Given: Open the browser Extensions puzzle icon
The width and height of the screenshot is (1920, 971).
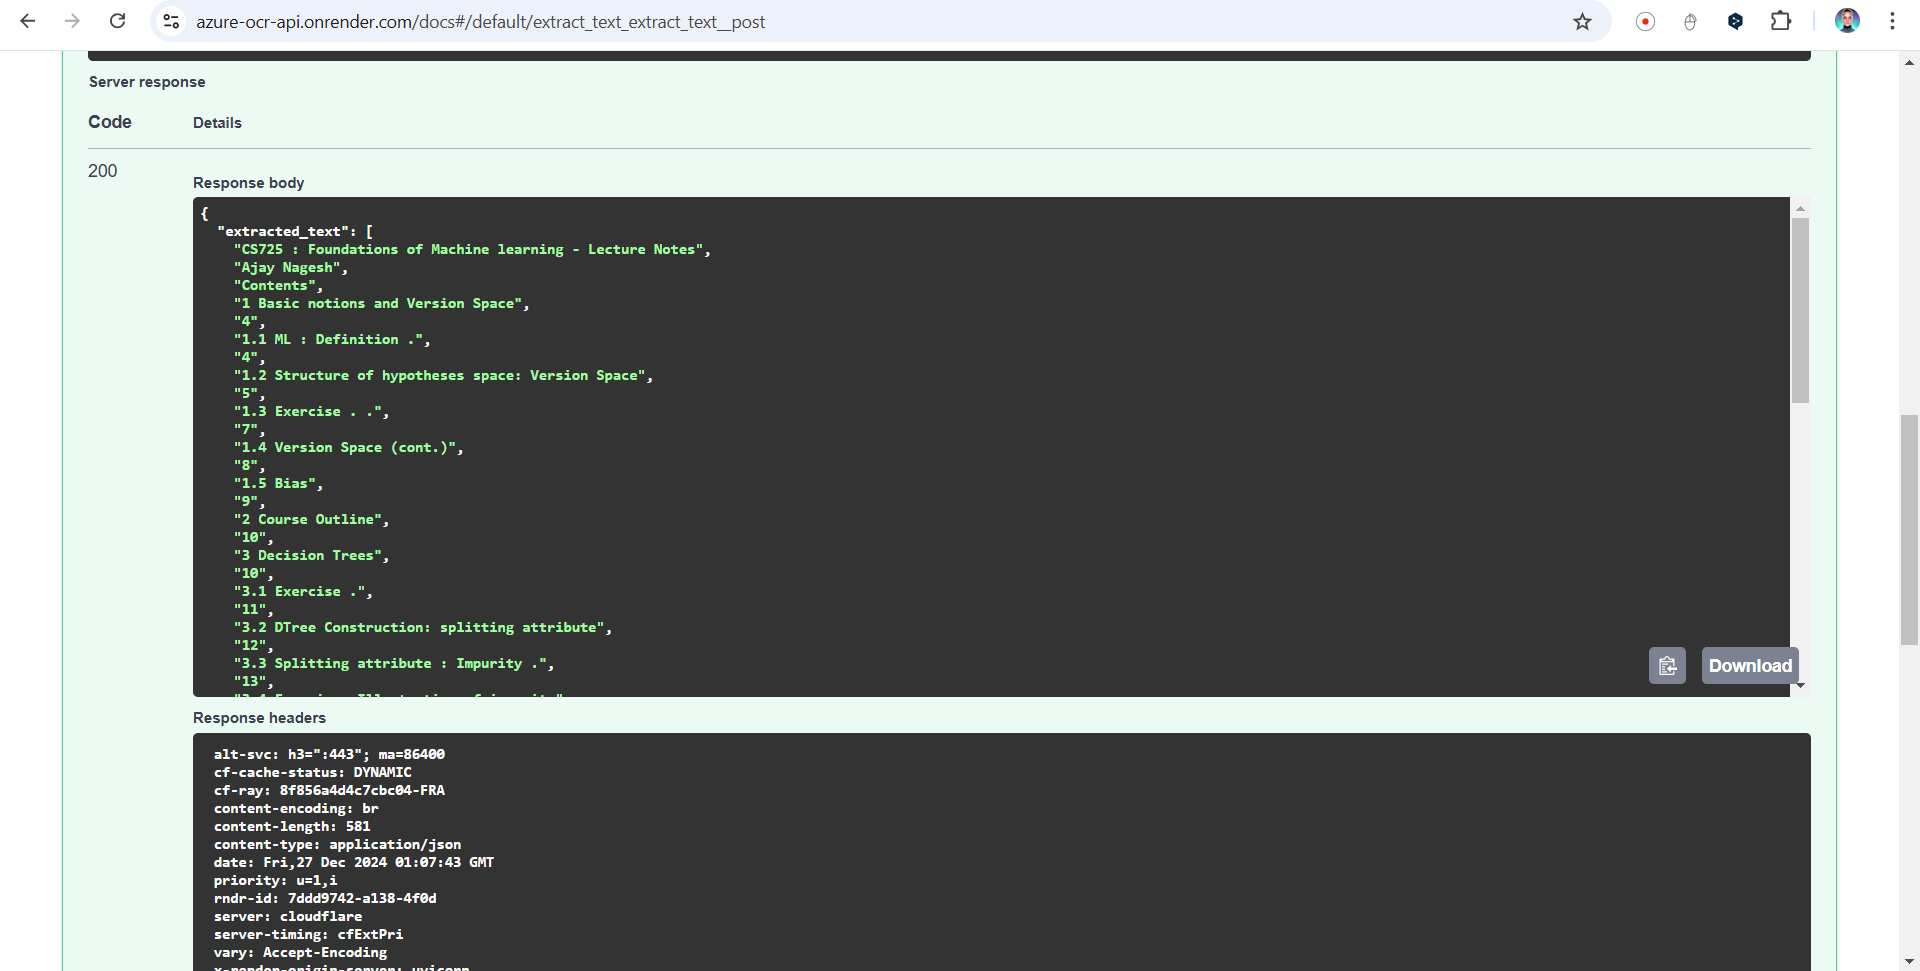Looking at the screenshot, I should [x=1781, y=22].
